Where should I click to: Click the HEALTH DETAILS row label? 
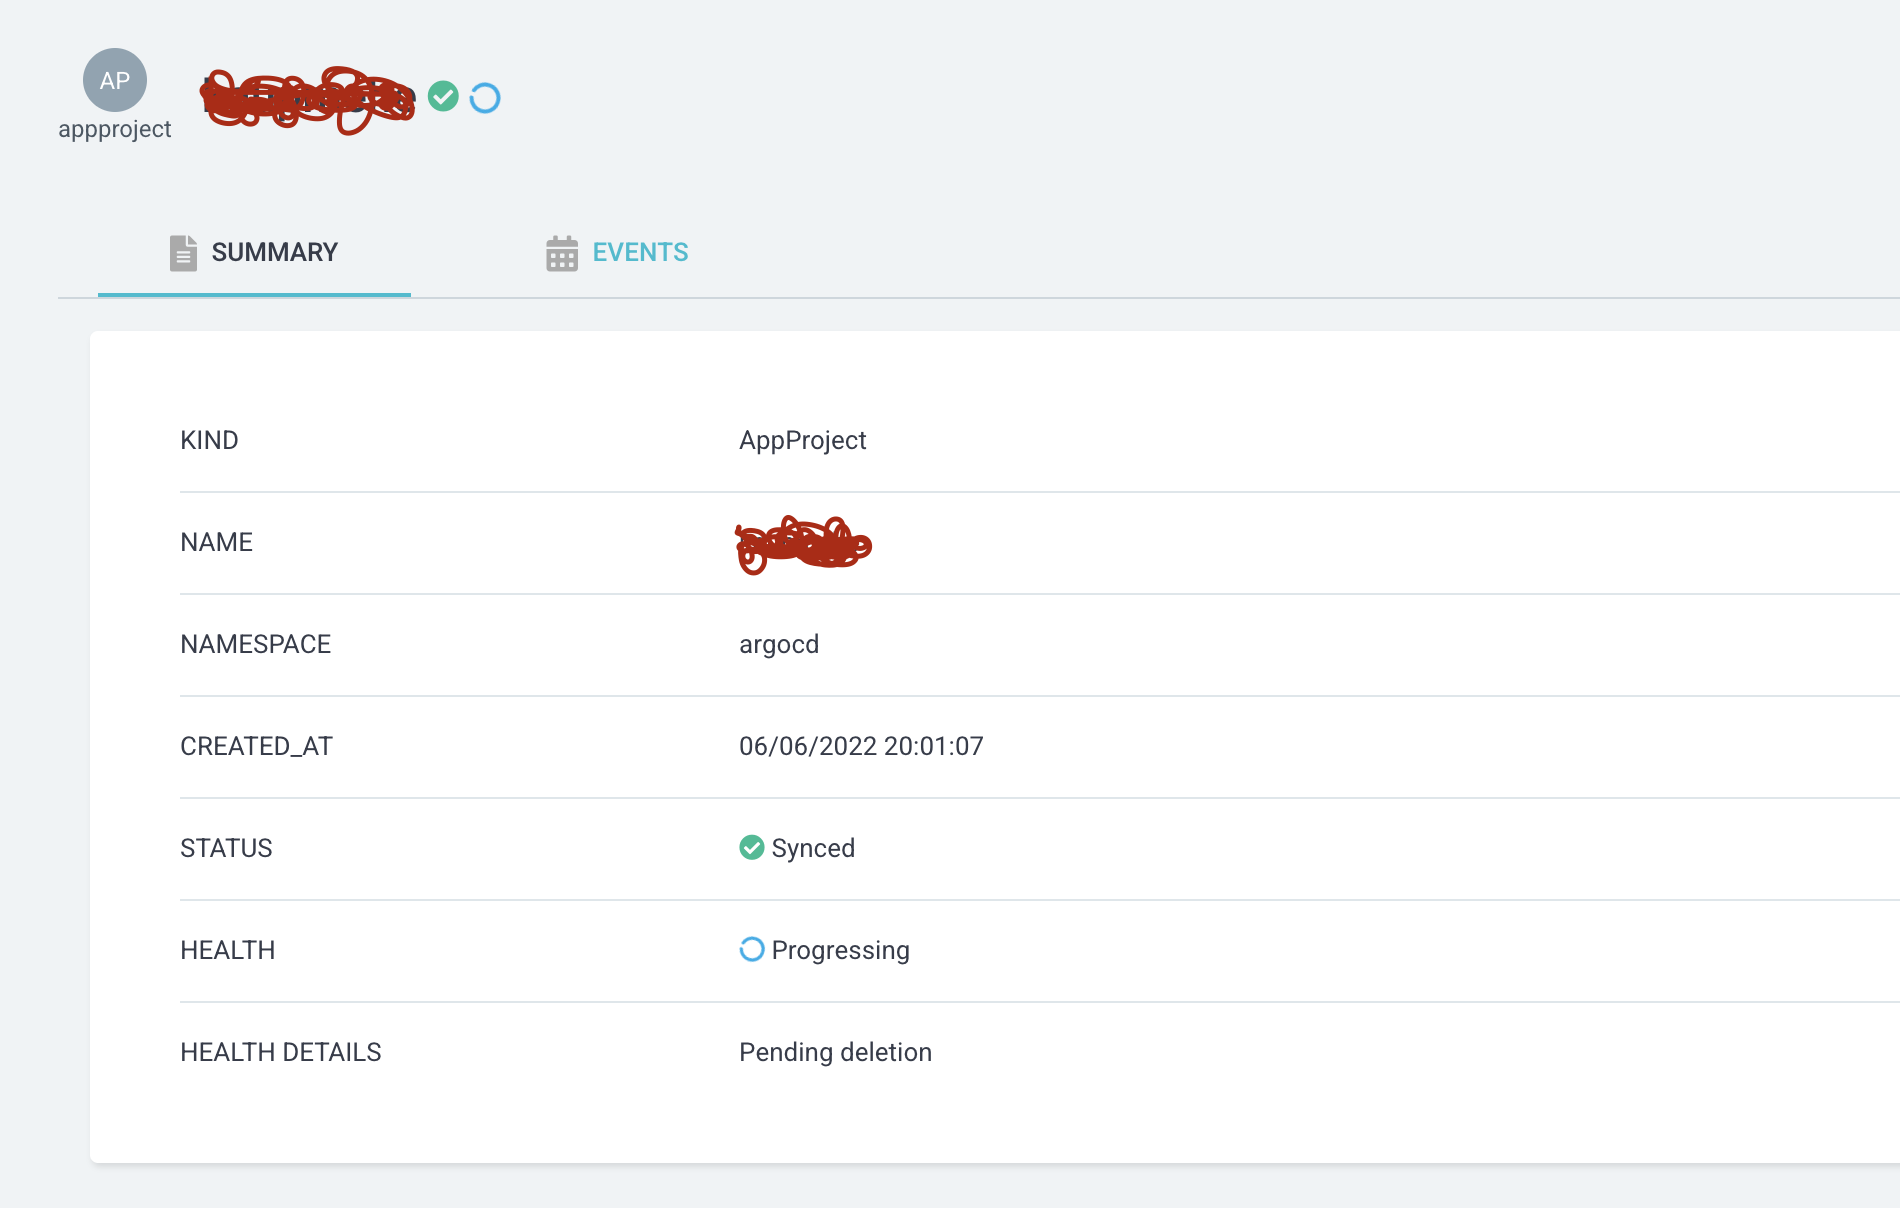click(281, 1052)
